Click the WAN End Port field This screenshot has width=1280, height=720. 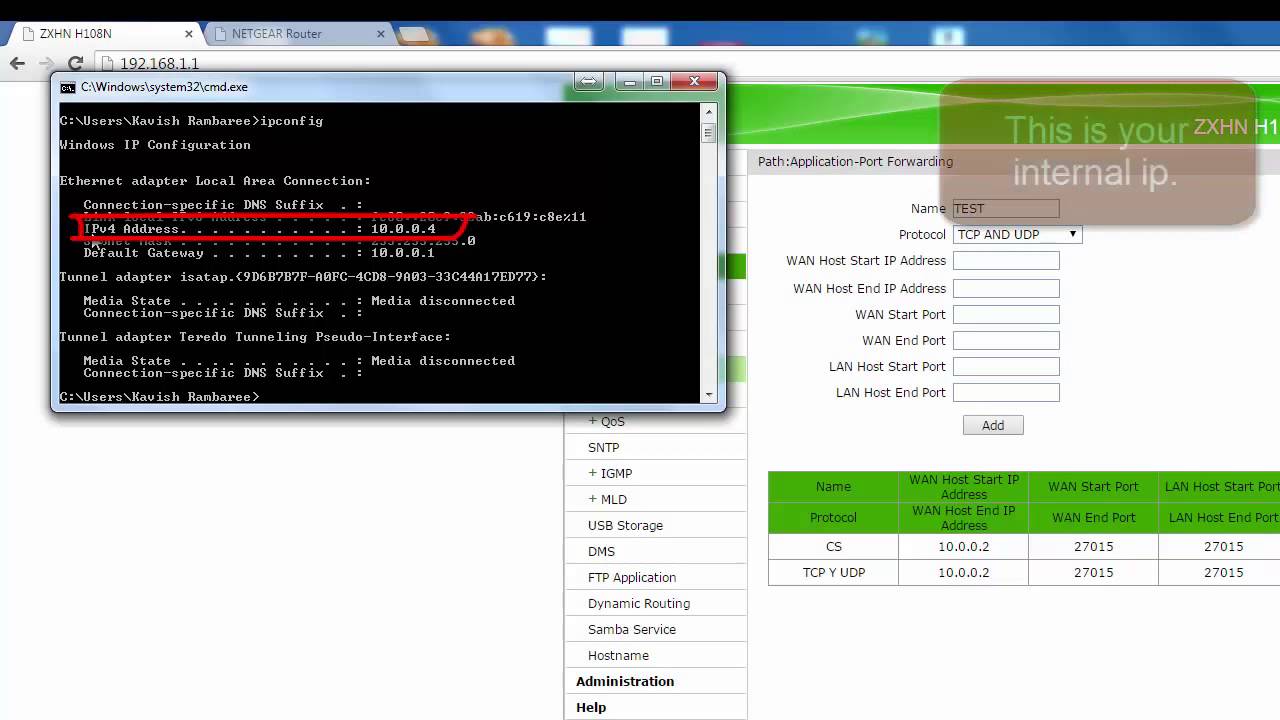pyautogui.click(x=1006, y=341)
